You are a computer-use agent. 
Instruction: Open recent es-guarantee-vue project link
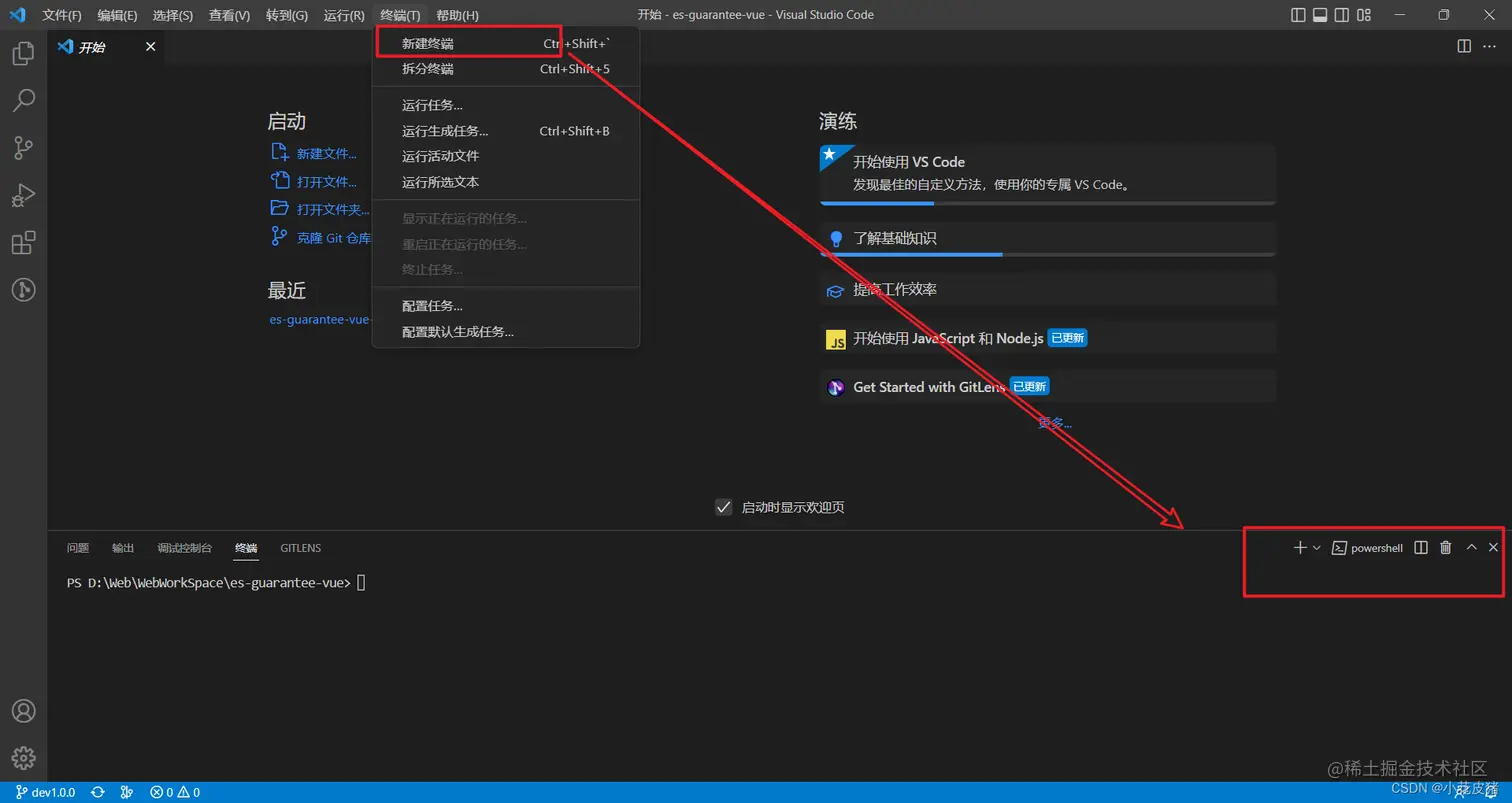(x=320, y=320)
